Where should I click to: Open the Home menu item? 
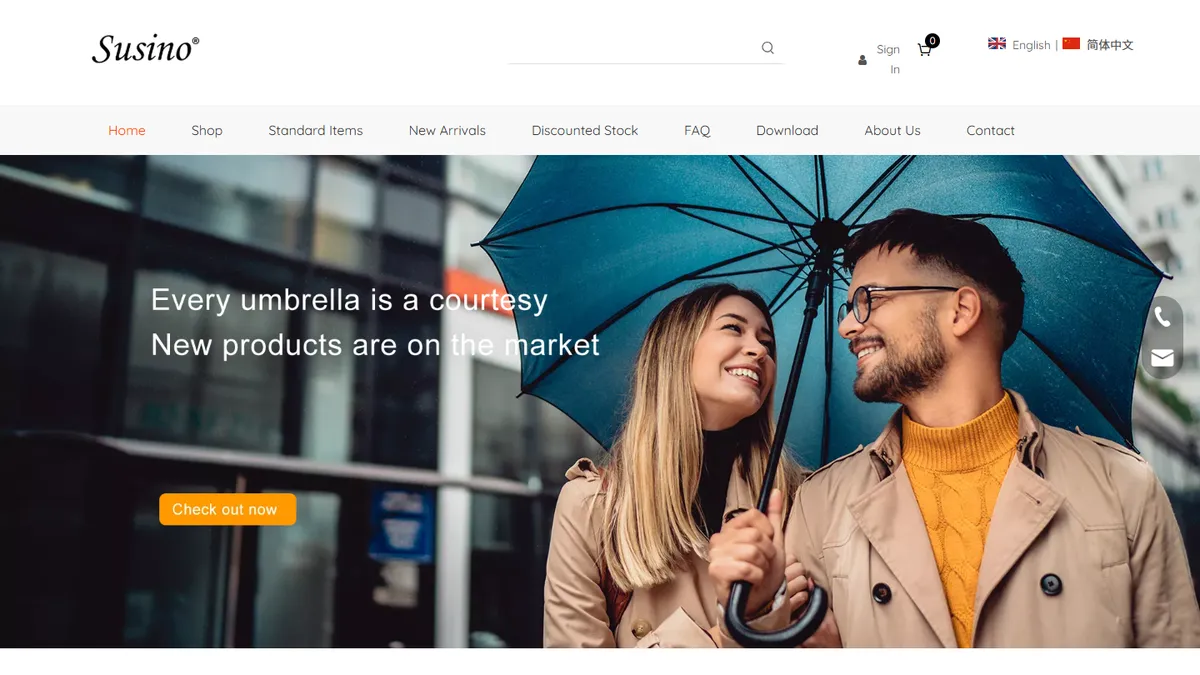(127, 130)
